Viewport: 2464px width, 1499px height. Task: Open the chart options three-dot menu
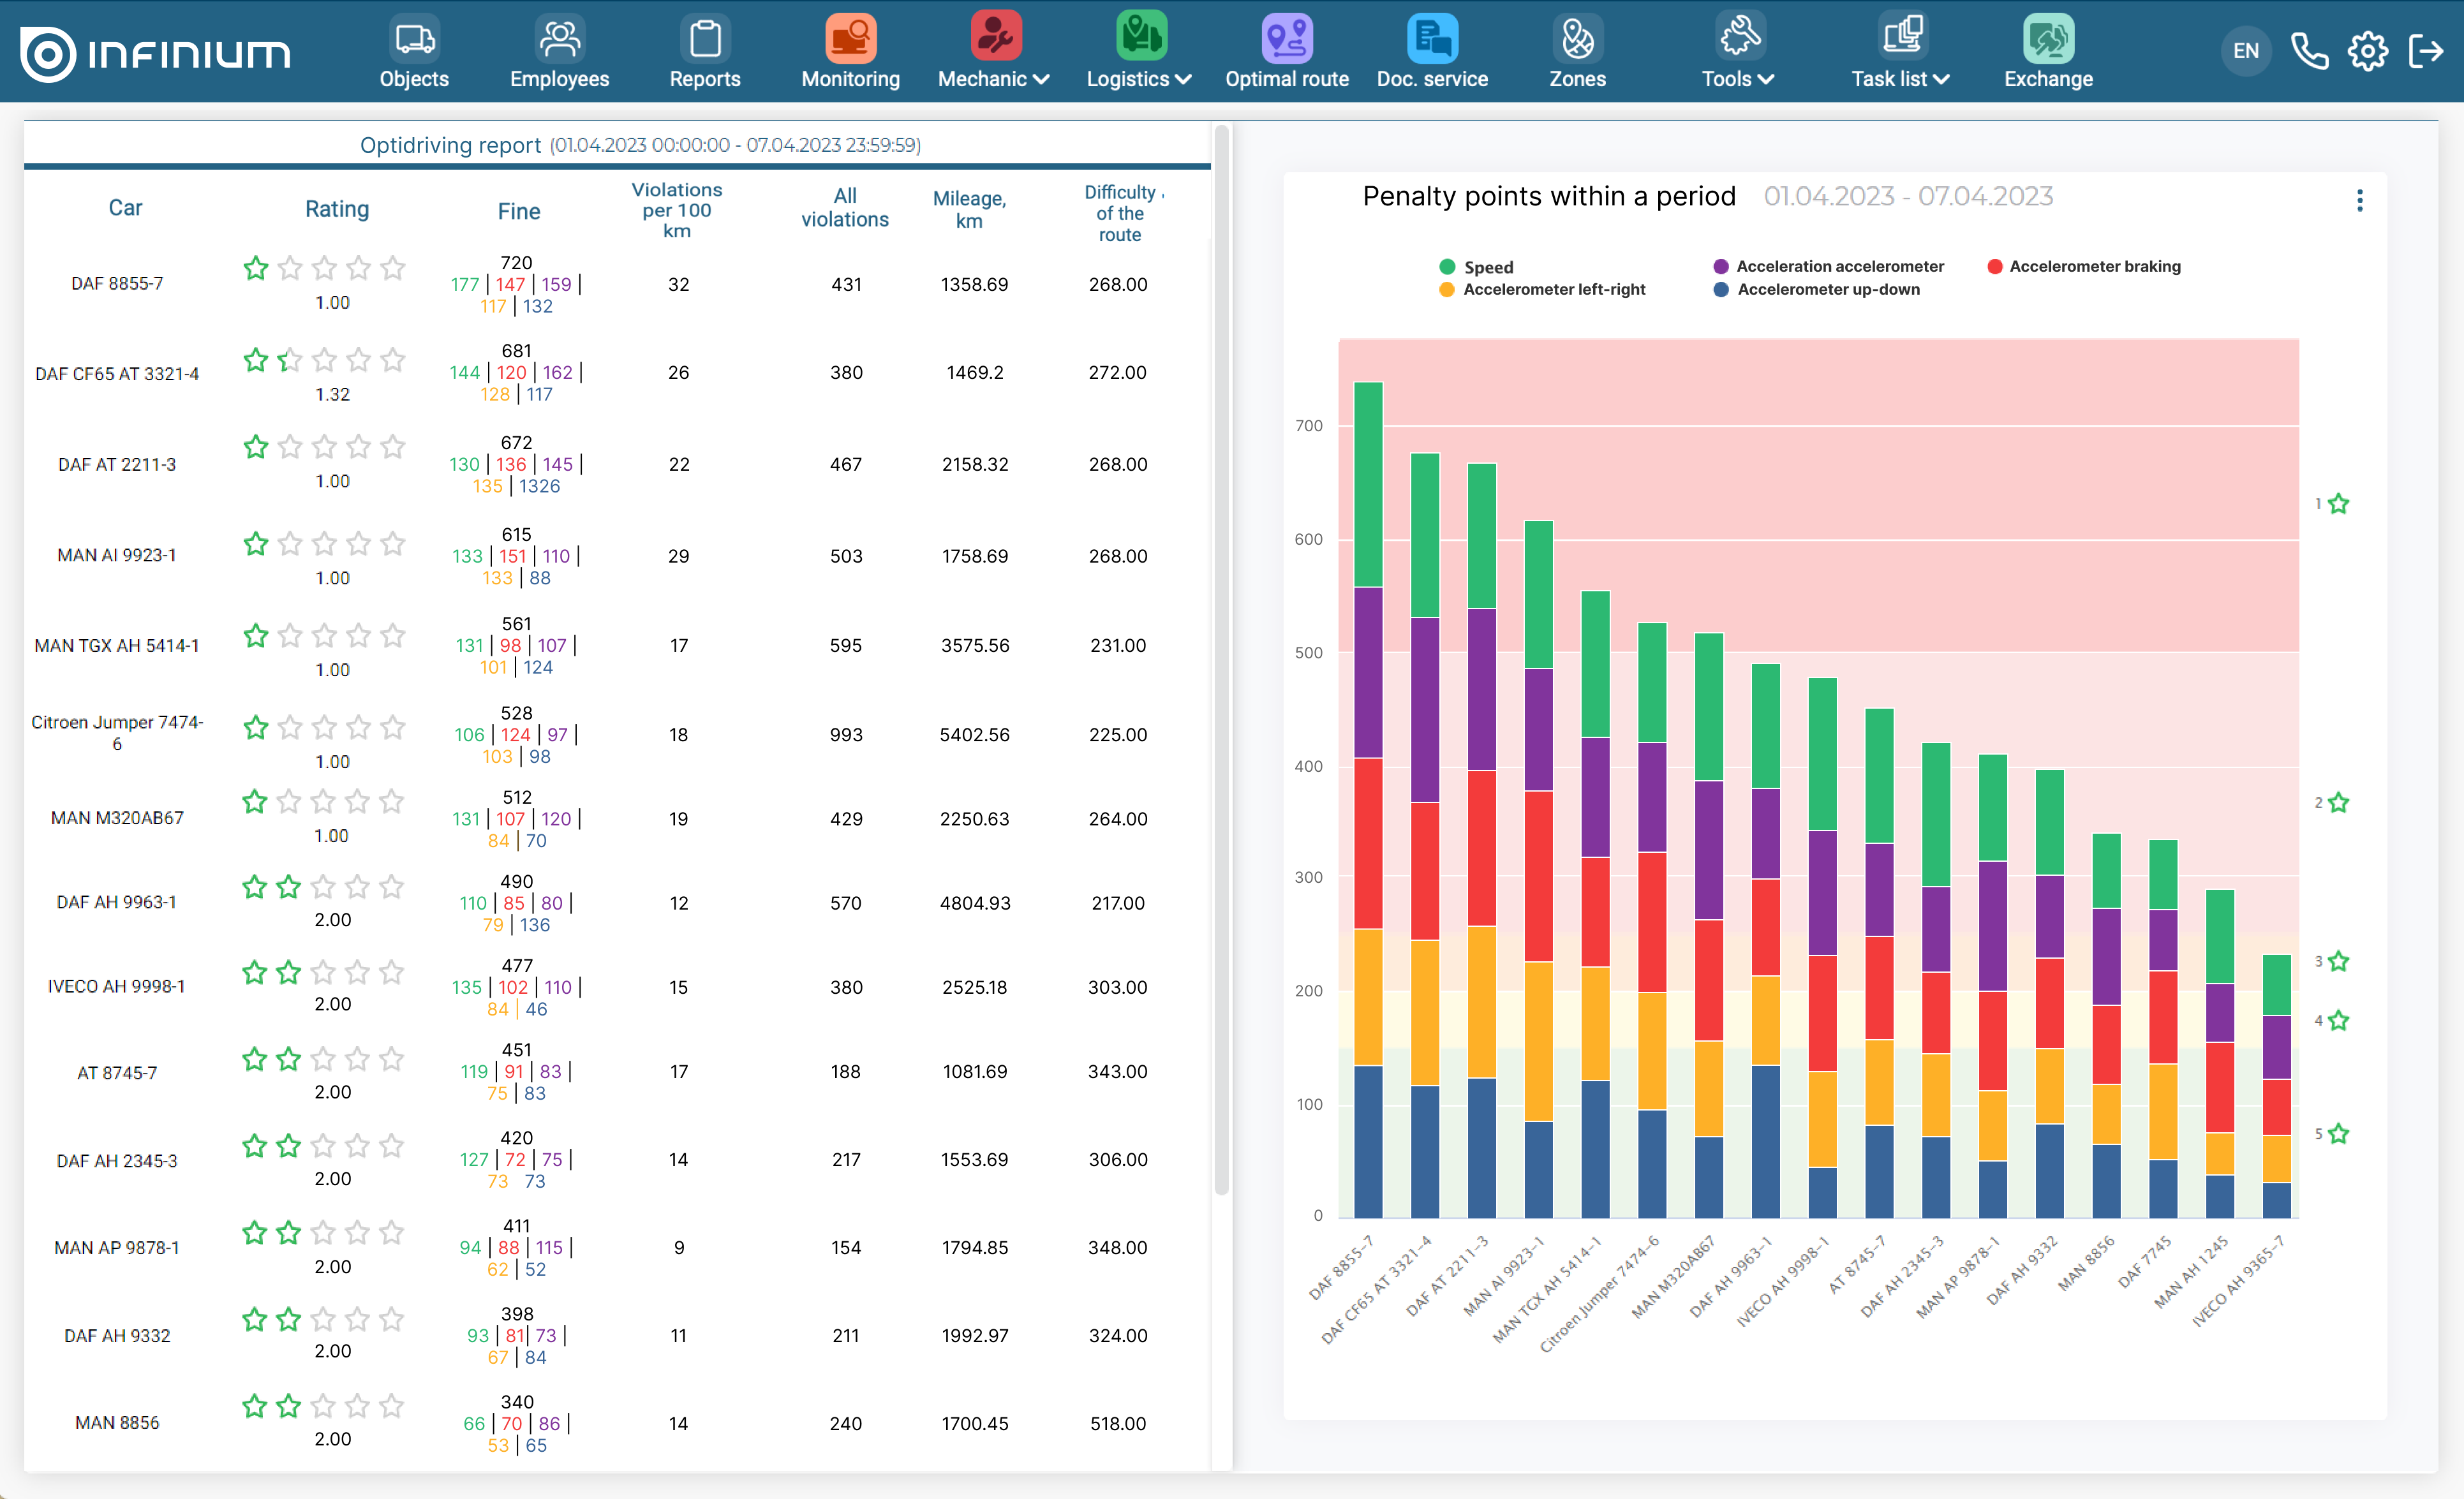click(x=2360, y=200)
